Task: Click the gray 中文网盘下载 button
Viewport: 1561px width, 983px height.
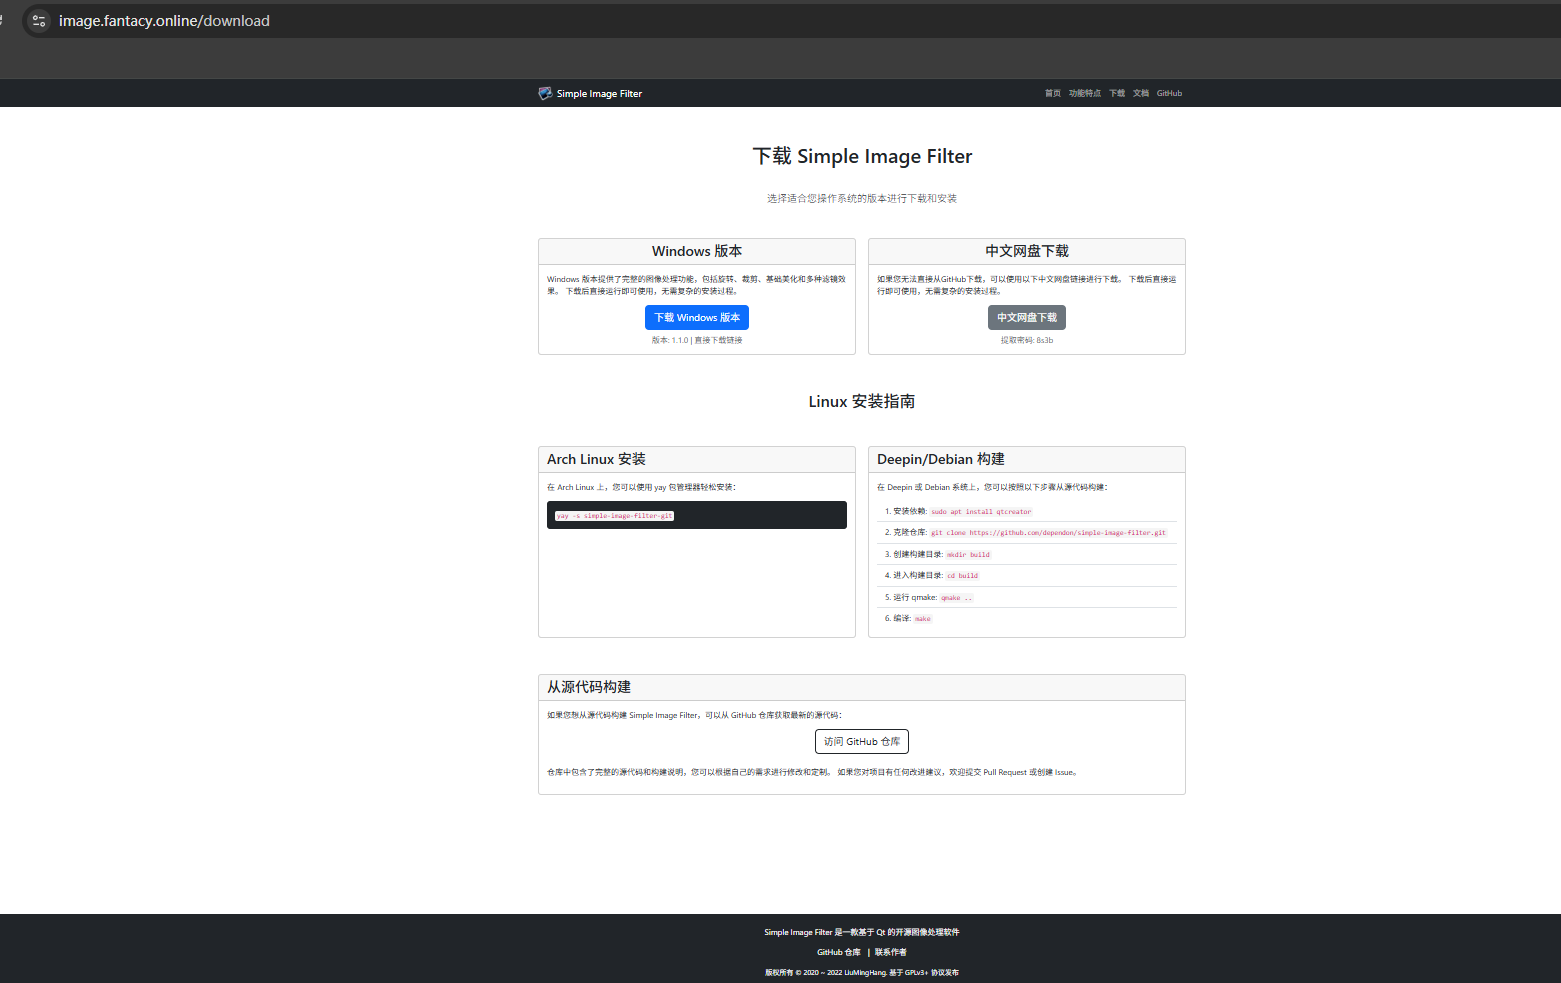Action: (x=1027, y=317)
